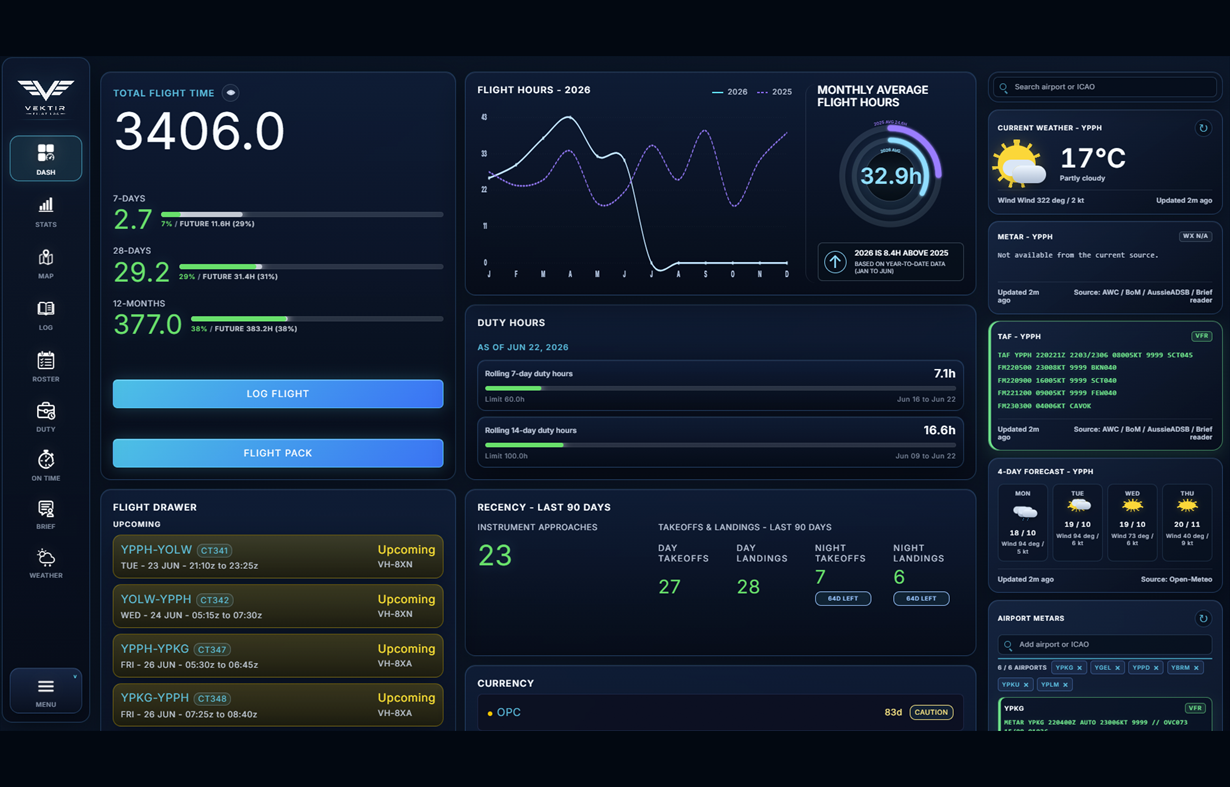Click the CAUTION badge for OPC
The height and width of the screenshot is (787, 1230).
[931, 713]
